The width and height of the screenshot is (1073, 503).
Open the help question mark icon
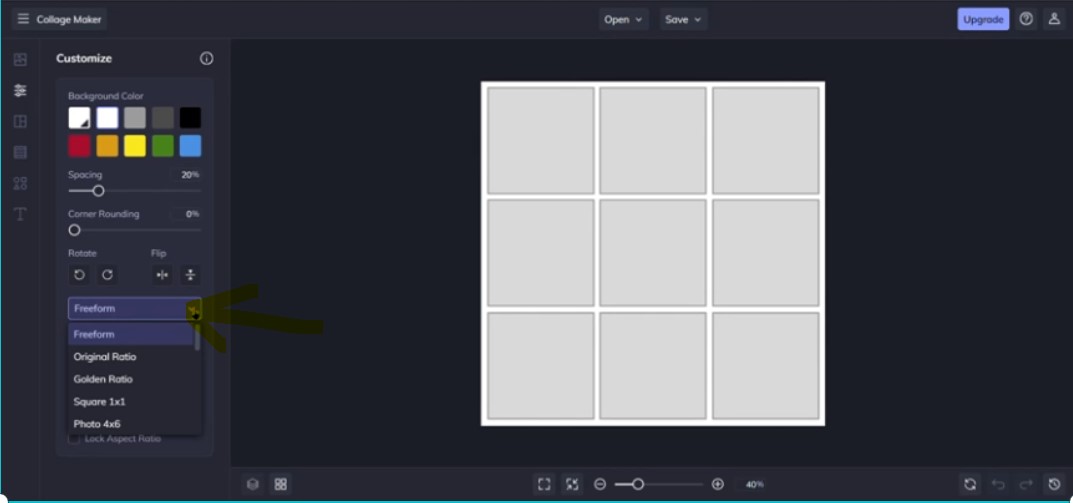[1026, 19]
